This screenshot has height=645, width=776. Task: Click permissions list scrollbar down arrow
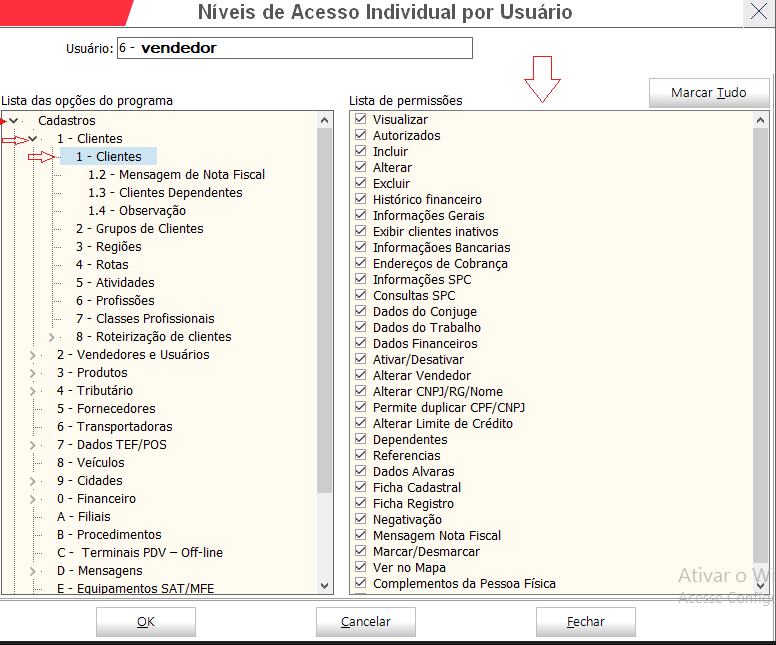click(x=761, y=586)
